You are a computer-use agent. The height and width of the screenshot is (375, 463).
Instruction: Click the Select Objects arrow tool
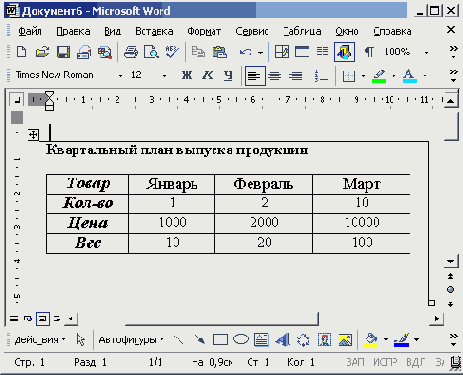click(x=81, y=340)
